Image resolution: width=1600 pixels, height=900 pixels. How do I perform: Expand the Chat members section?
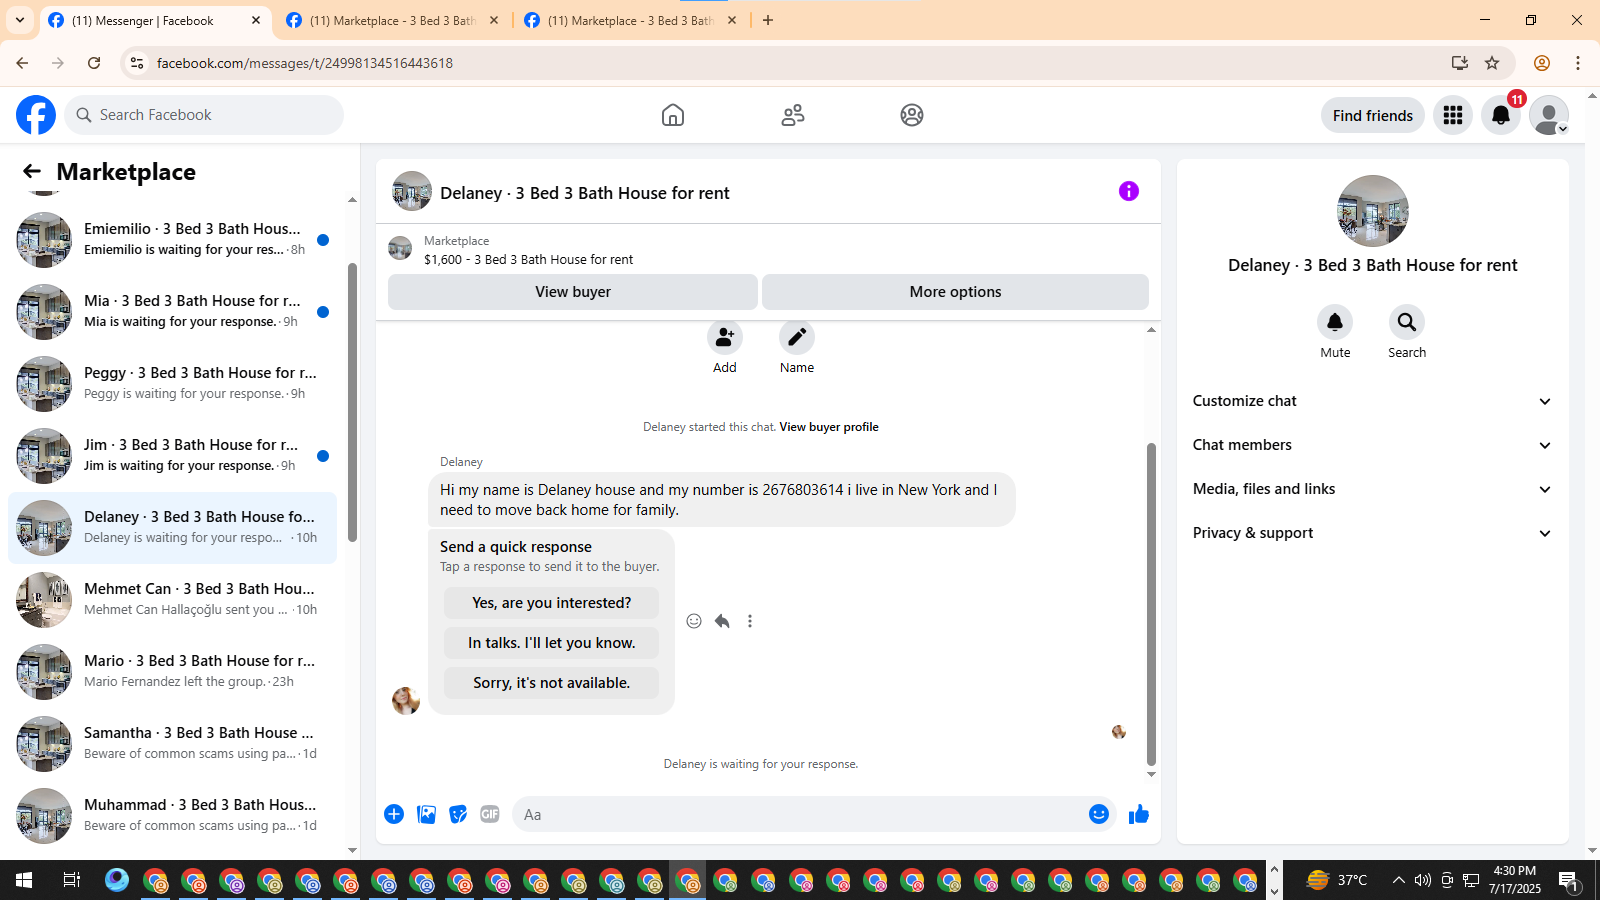coord(1372,445)
